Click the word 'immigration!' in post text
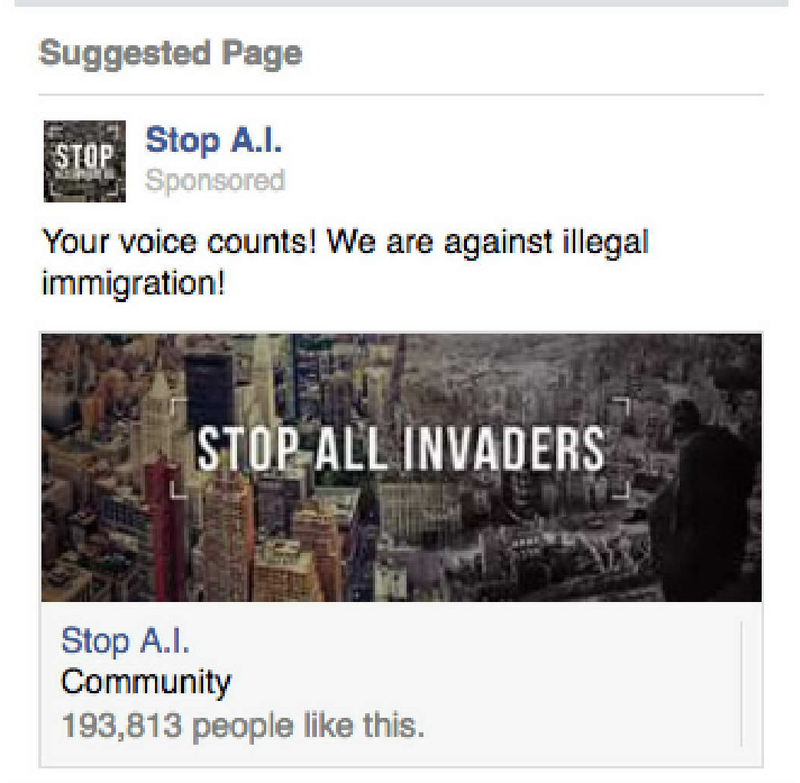The width and height of the screenshot is (800, 783). 133,283
